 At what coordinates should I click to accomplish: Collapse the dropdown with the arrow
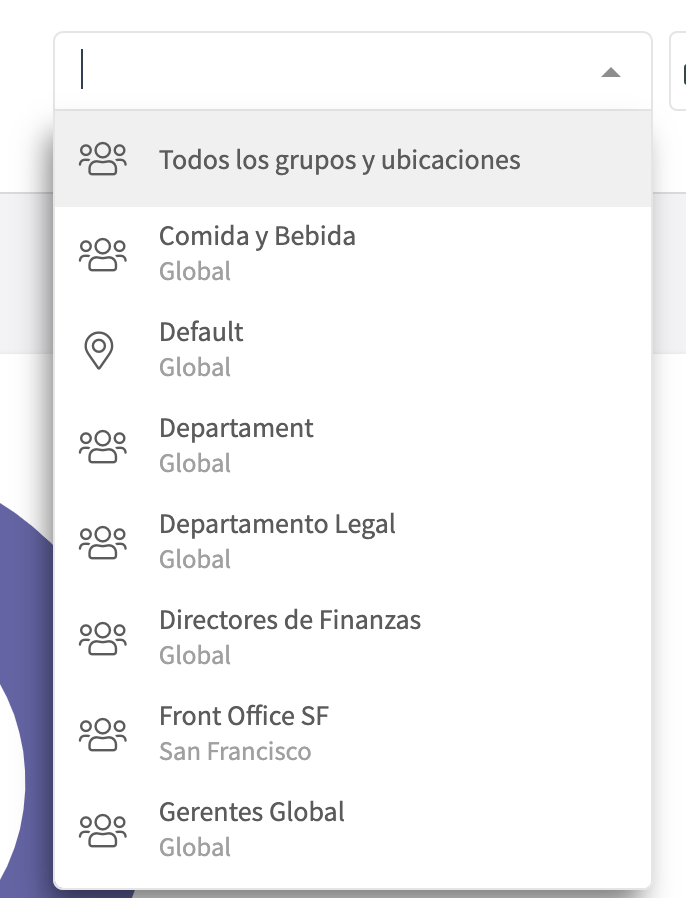[x=611, y=72]
